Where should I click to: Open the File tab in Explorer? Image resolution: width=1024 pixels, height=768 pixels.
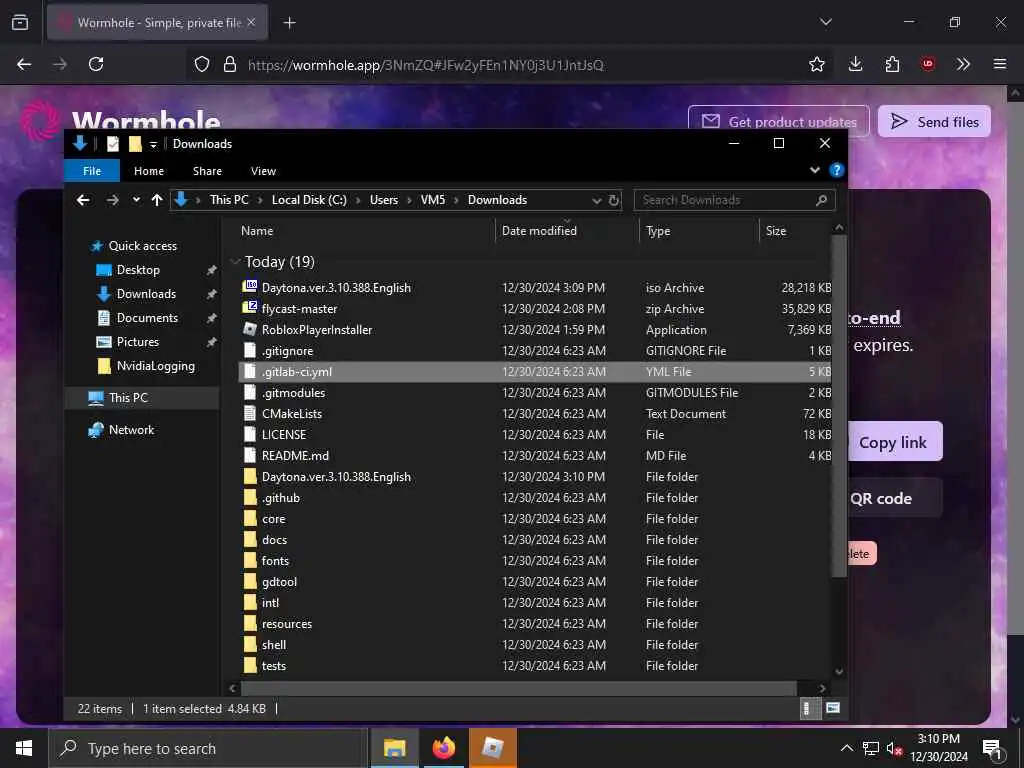point(92,171)
